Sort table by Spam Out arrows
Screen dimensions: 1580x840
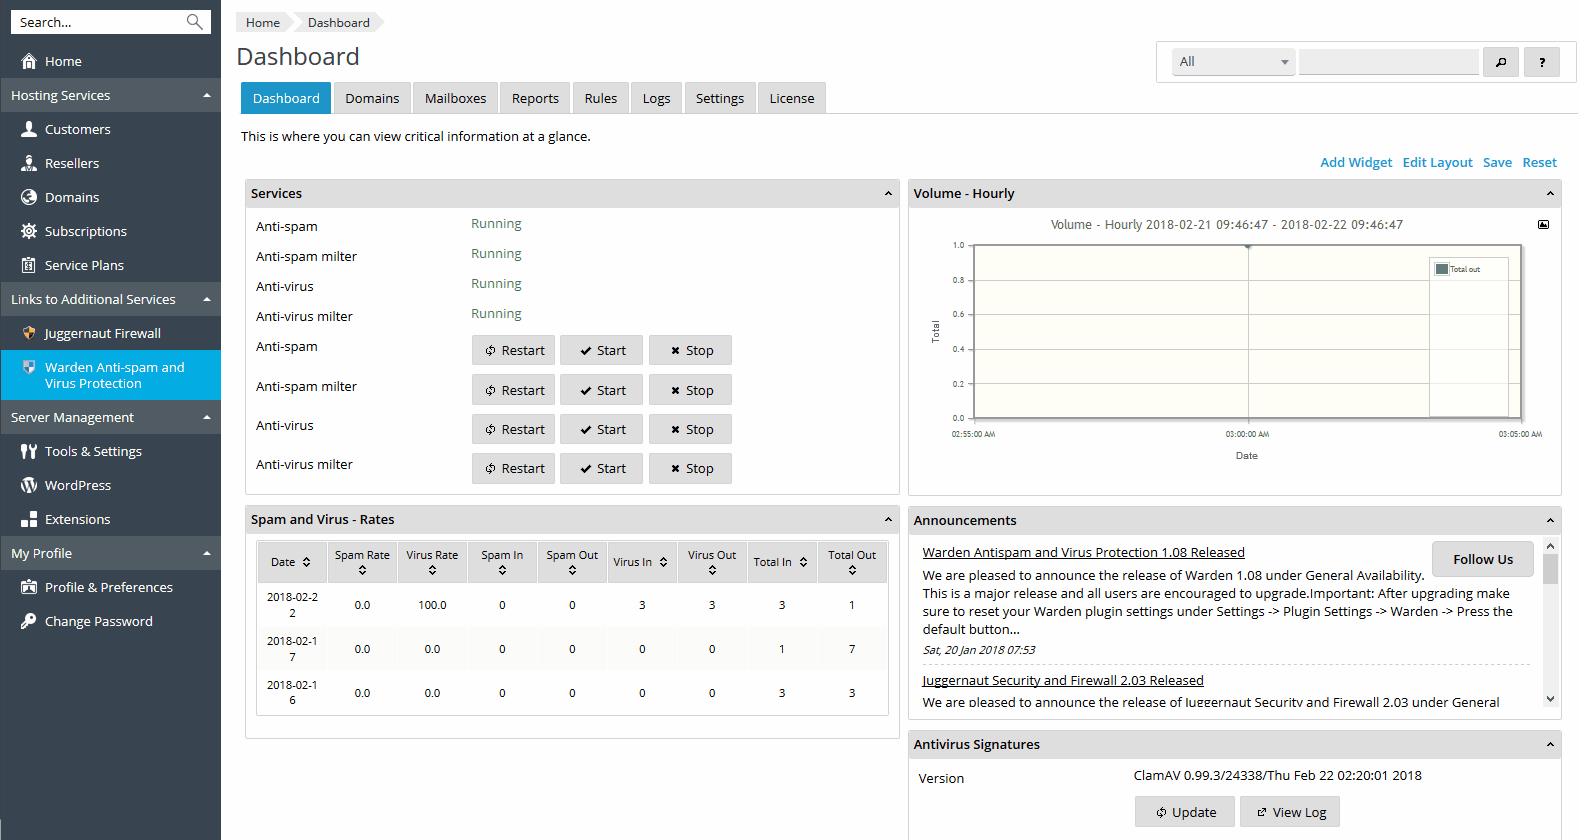click(572, 570)
